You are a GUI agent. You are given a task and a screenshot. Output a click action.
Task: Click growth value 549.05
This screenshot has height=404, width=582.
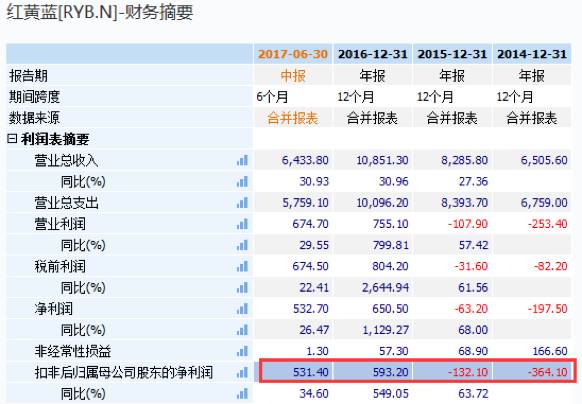[390, 393]
